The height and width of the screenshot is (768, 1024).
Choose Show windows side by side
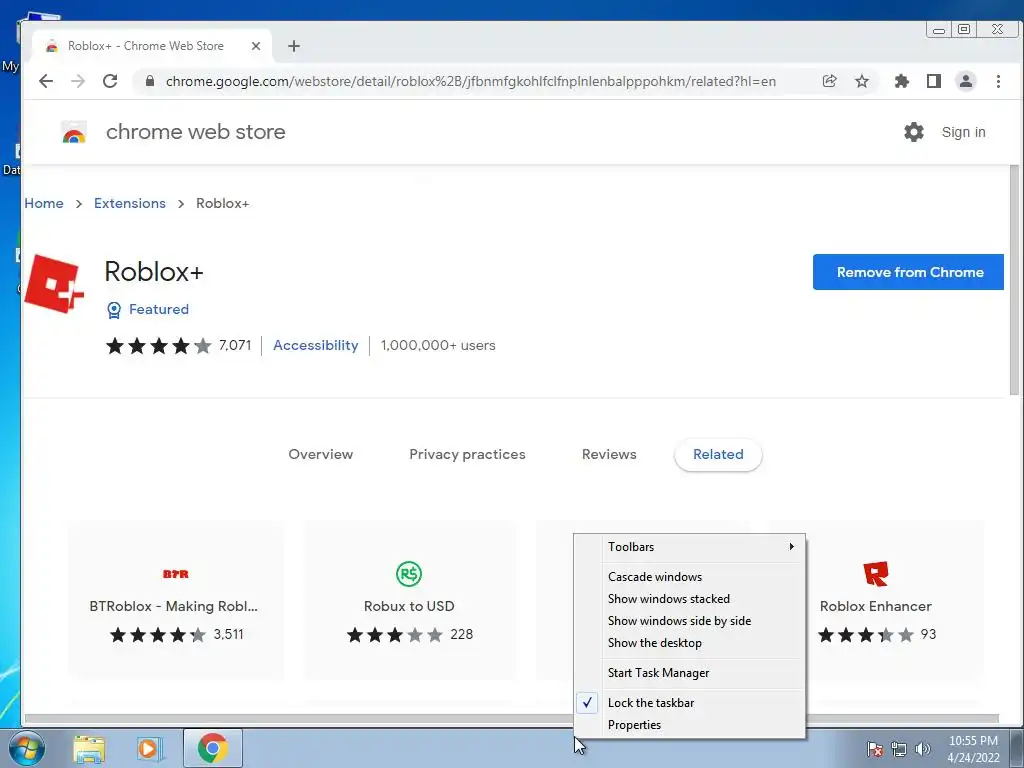click(x=690, y=621)
